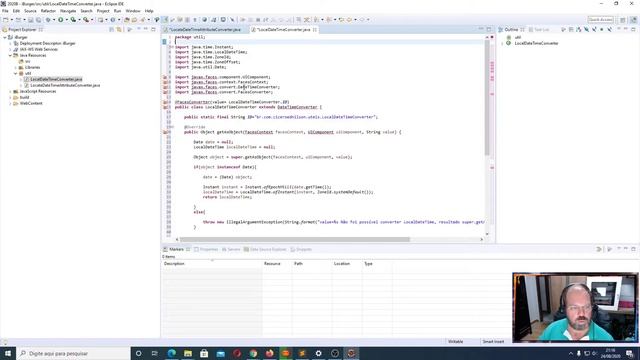Click the New toolbar icon
Image resolution: width=640 pixels, height=360 pixels.
point(5,20)
